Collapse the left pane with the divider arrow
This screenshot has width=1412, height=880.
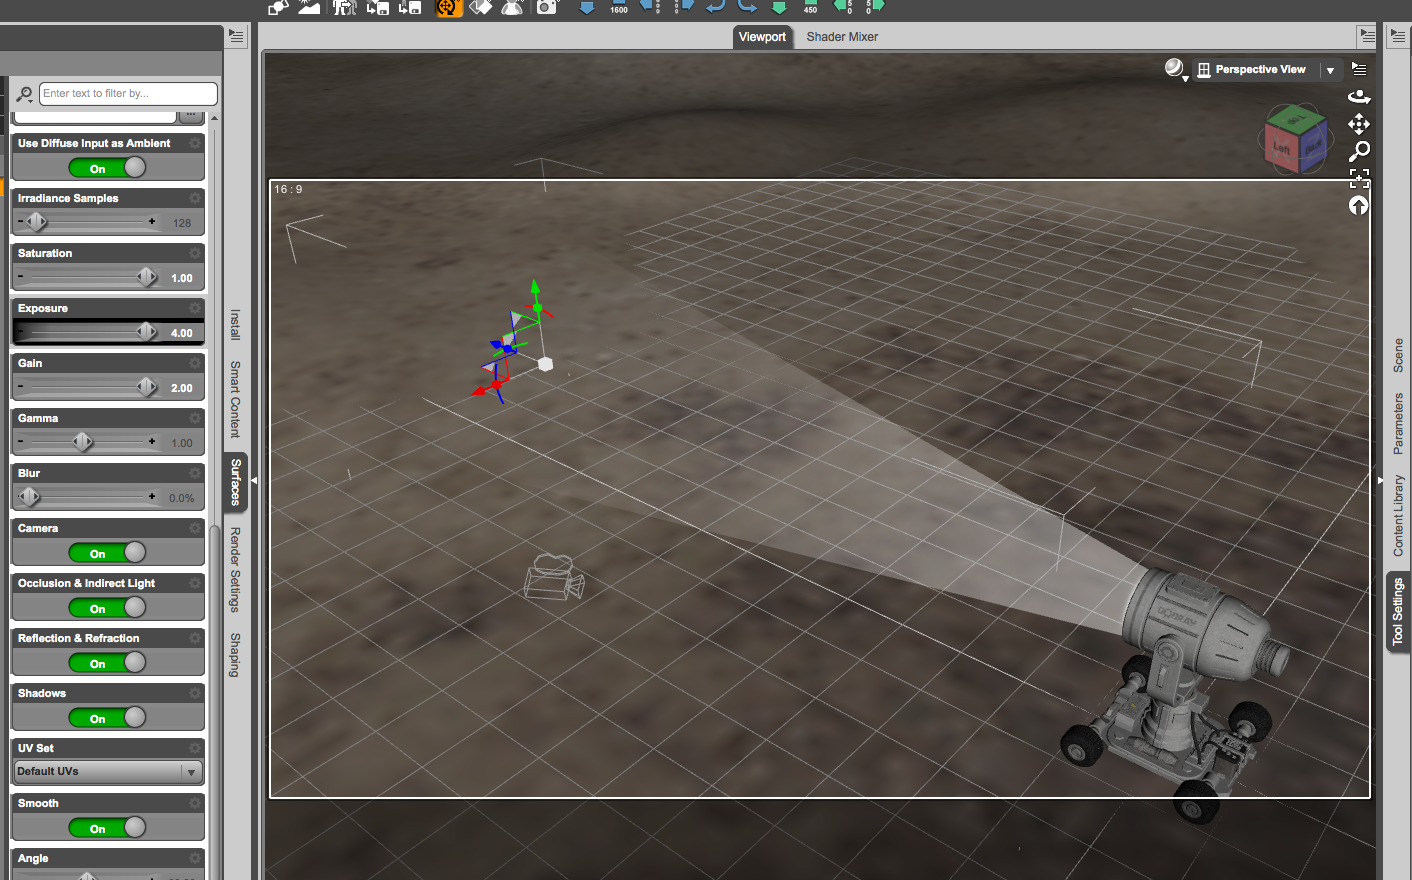click(x=254, y=481)
